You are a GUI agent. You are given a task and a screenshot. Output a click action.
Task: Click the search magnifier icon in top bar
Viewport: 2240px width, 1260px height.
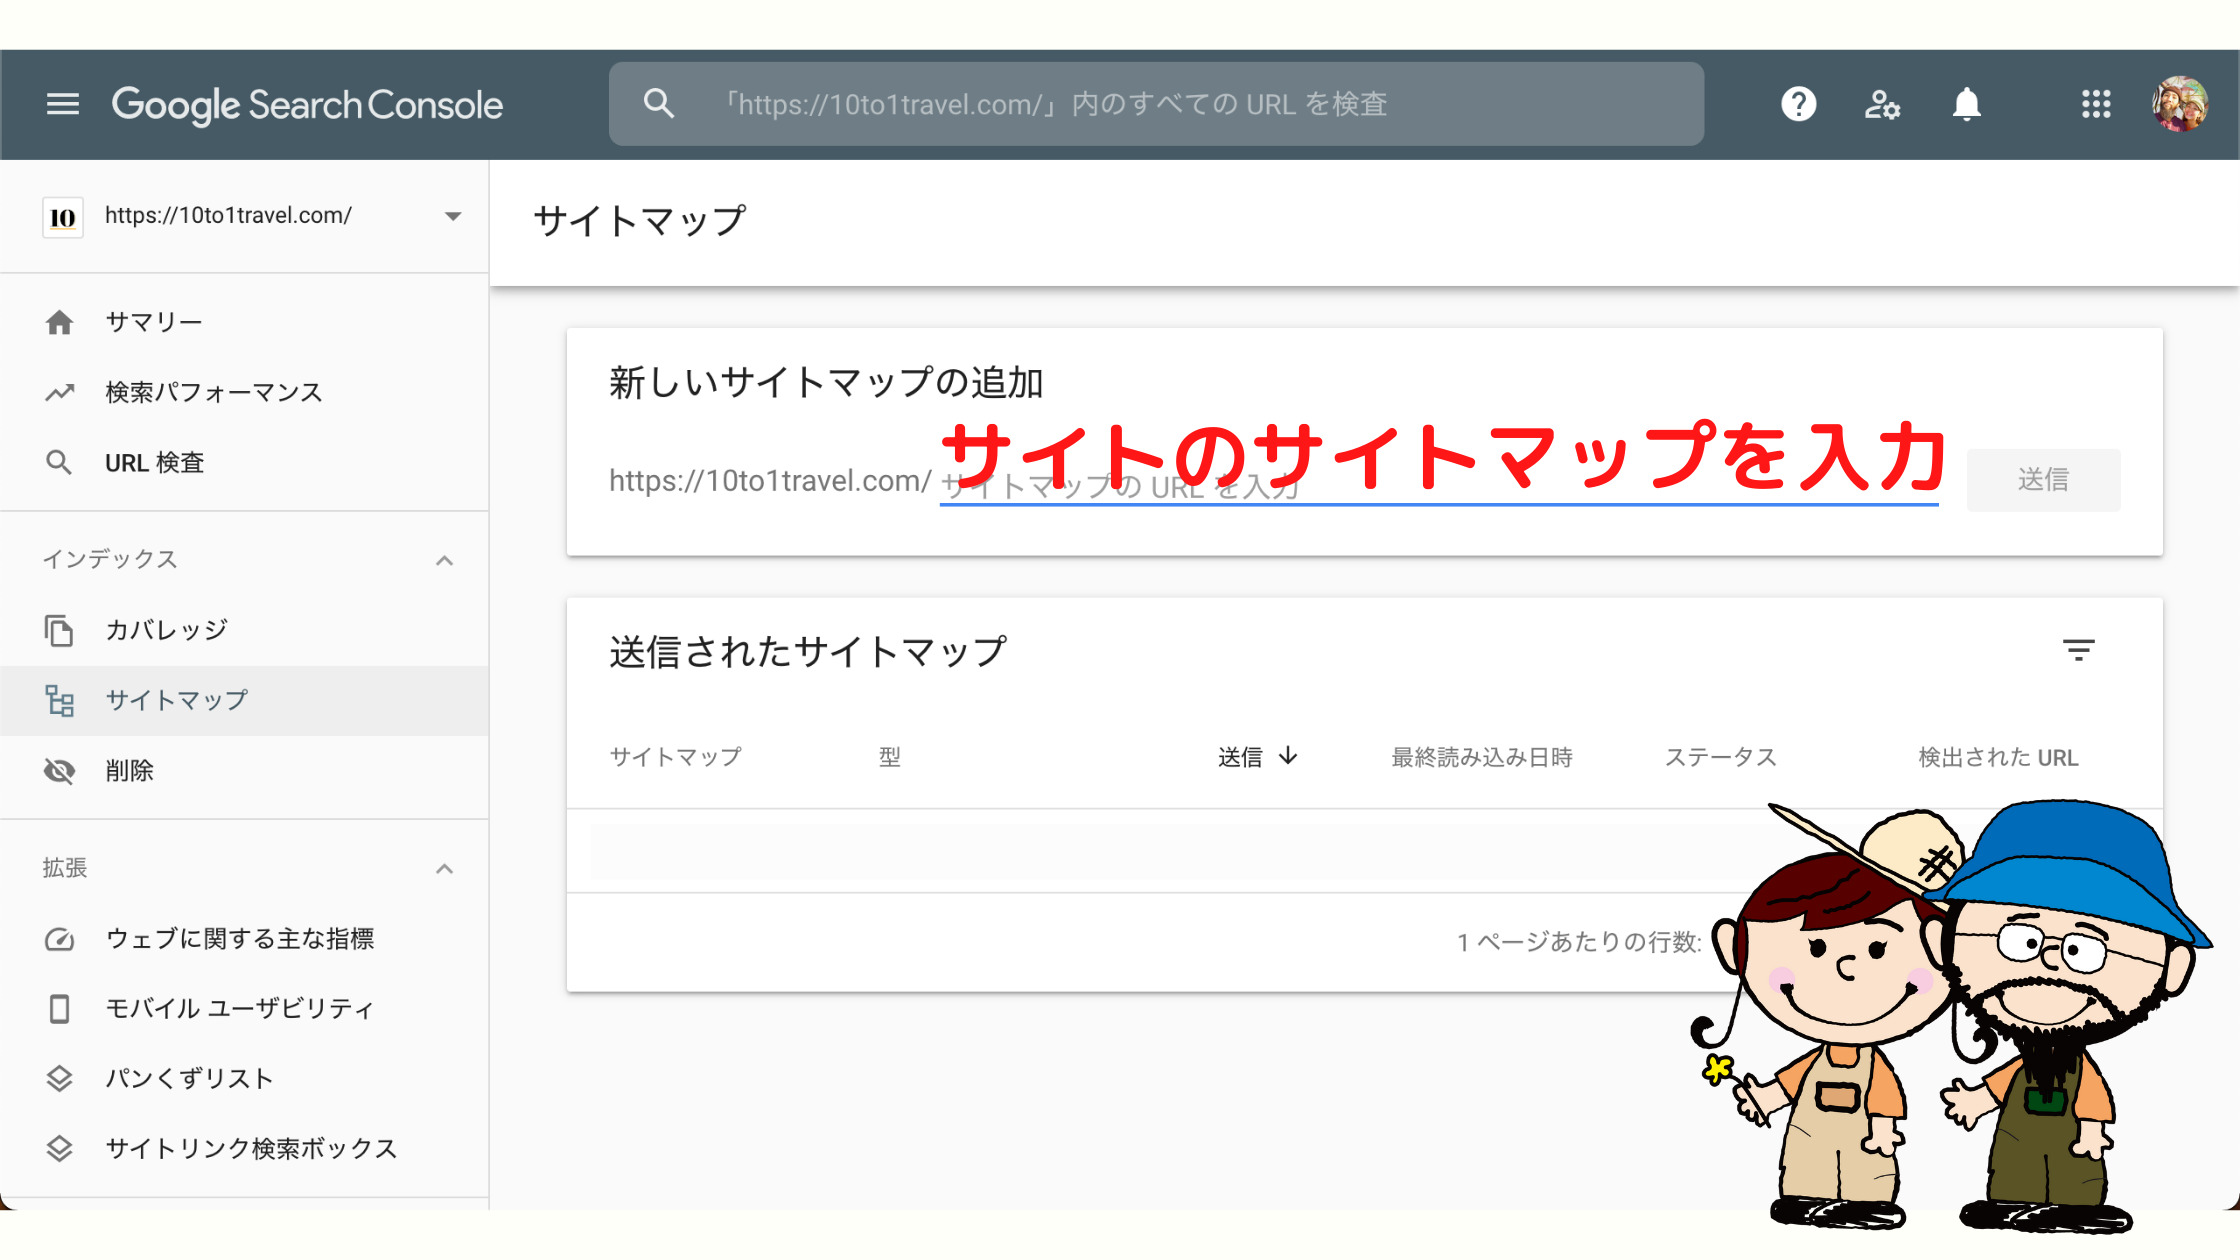(658, 103)
